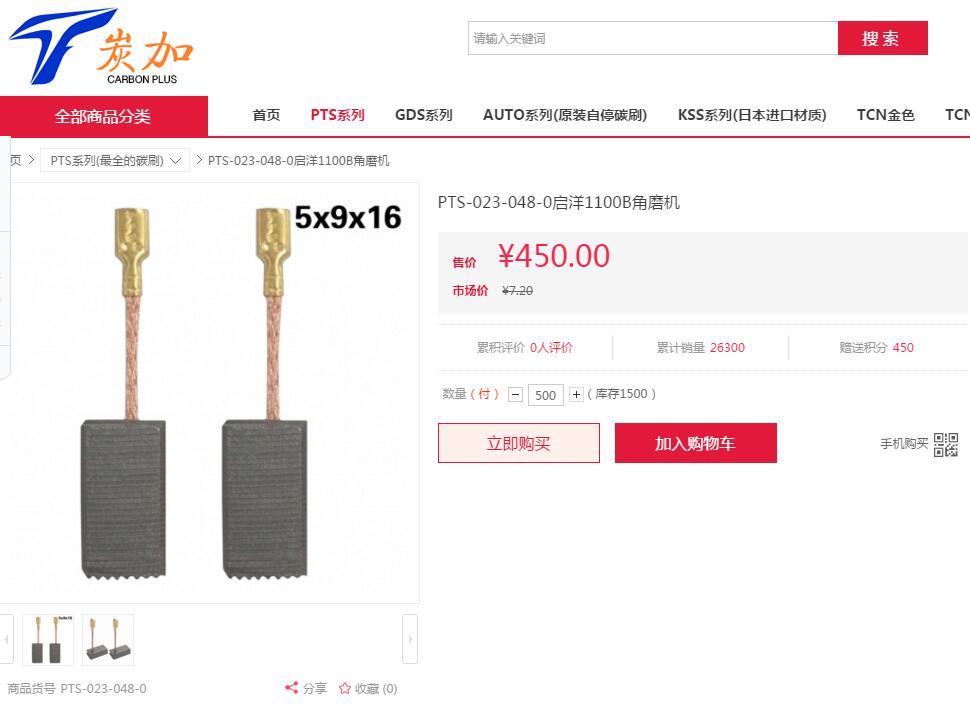Click the Carbon Plus logo
970x708 pixels.
pos(101,46)
